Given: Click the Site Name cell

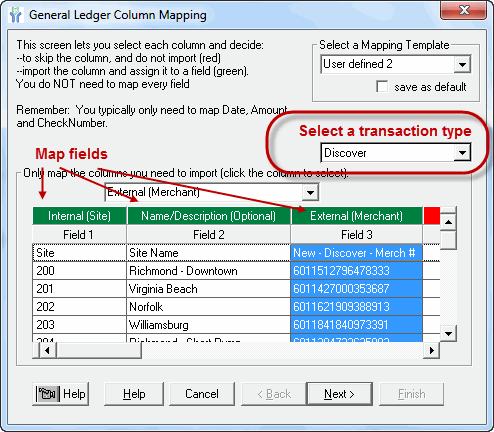Looking at the screenshot, I should pos(209,253).
